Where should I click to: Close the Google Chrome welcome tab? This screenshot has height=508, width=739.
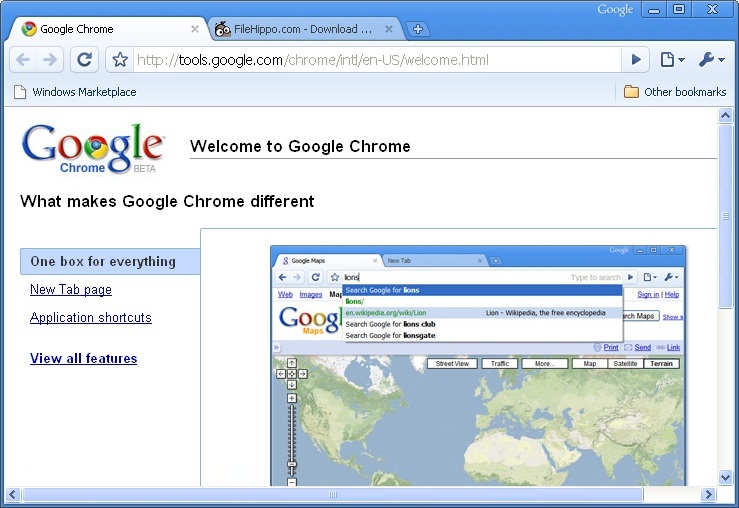click(195, 29)
